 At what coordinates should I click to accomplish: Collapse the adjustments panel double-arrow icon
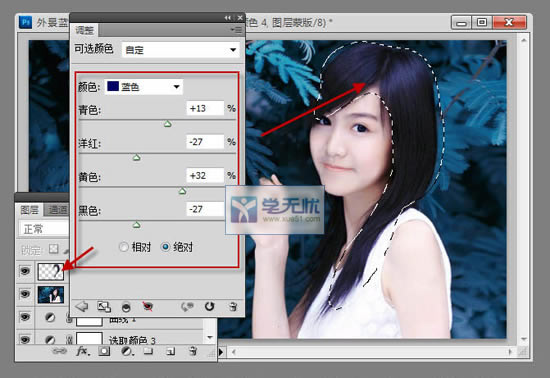pos(228,18)
